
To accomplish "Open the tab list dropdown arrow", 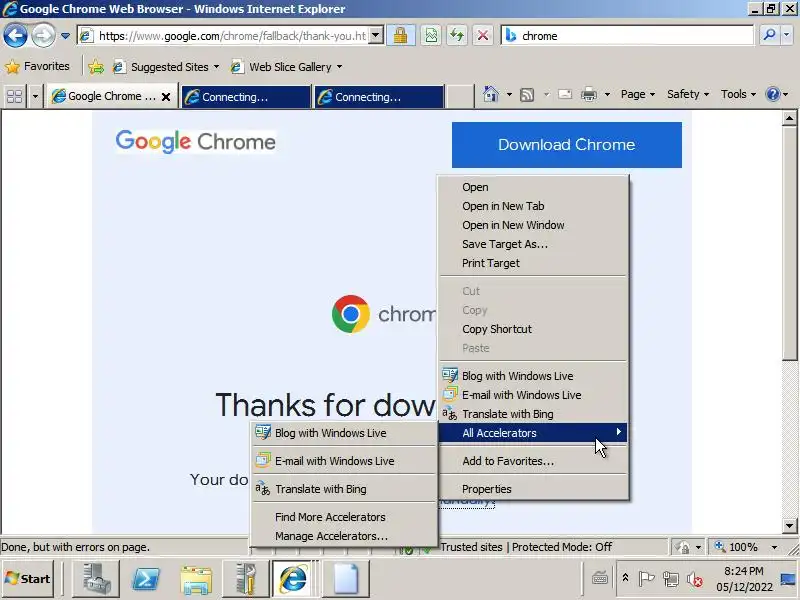I will click(35, 96).
